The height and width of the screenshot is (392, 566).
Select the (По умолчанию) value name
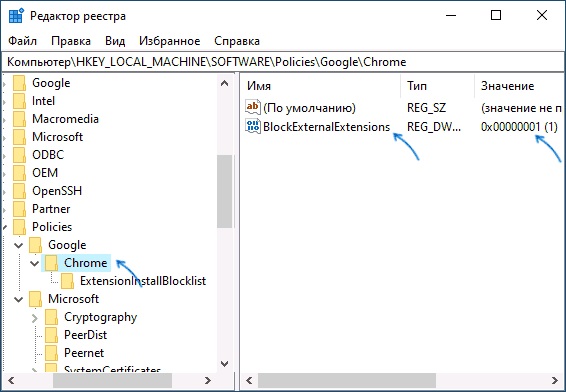coord(309,108)
